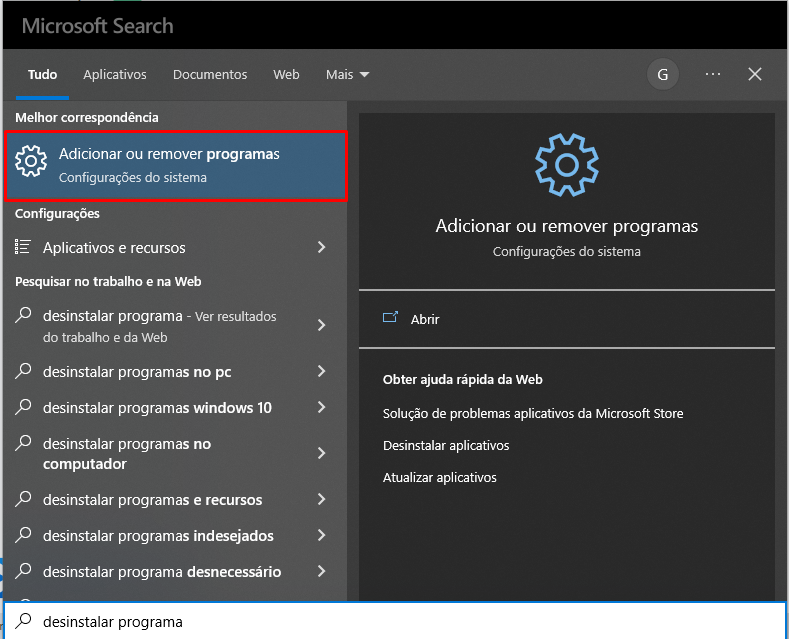This screenshot has height=639, width=789.
Task: Switch to the Aplicativos tab
Action: point(115,74)
